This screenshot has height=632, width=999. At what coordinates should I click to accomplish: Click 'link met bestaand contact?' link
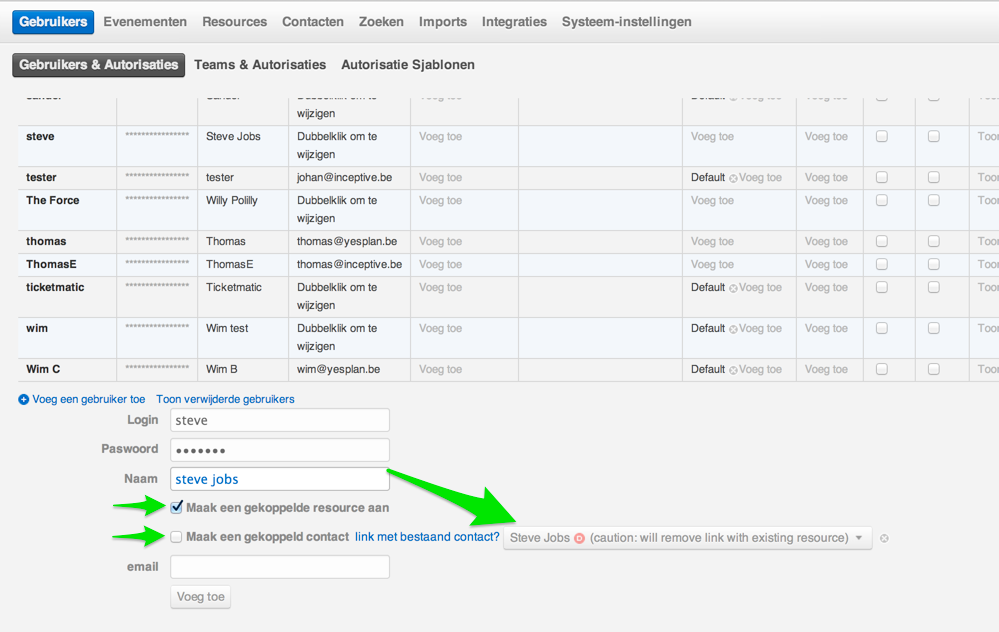427,537
